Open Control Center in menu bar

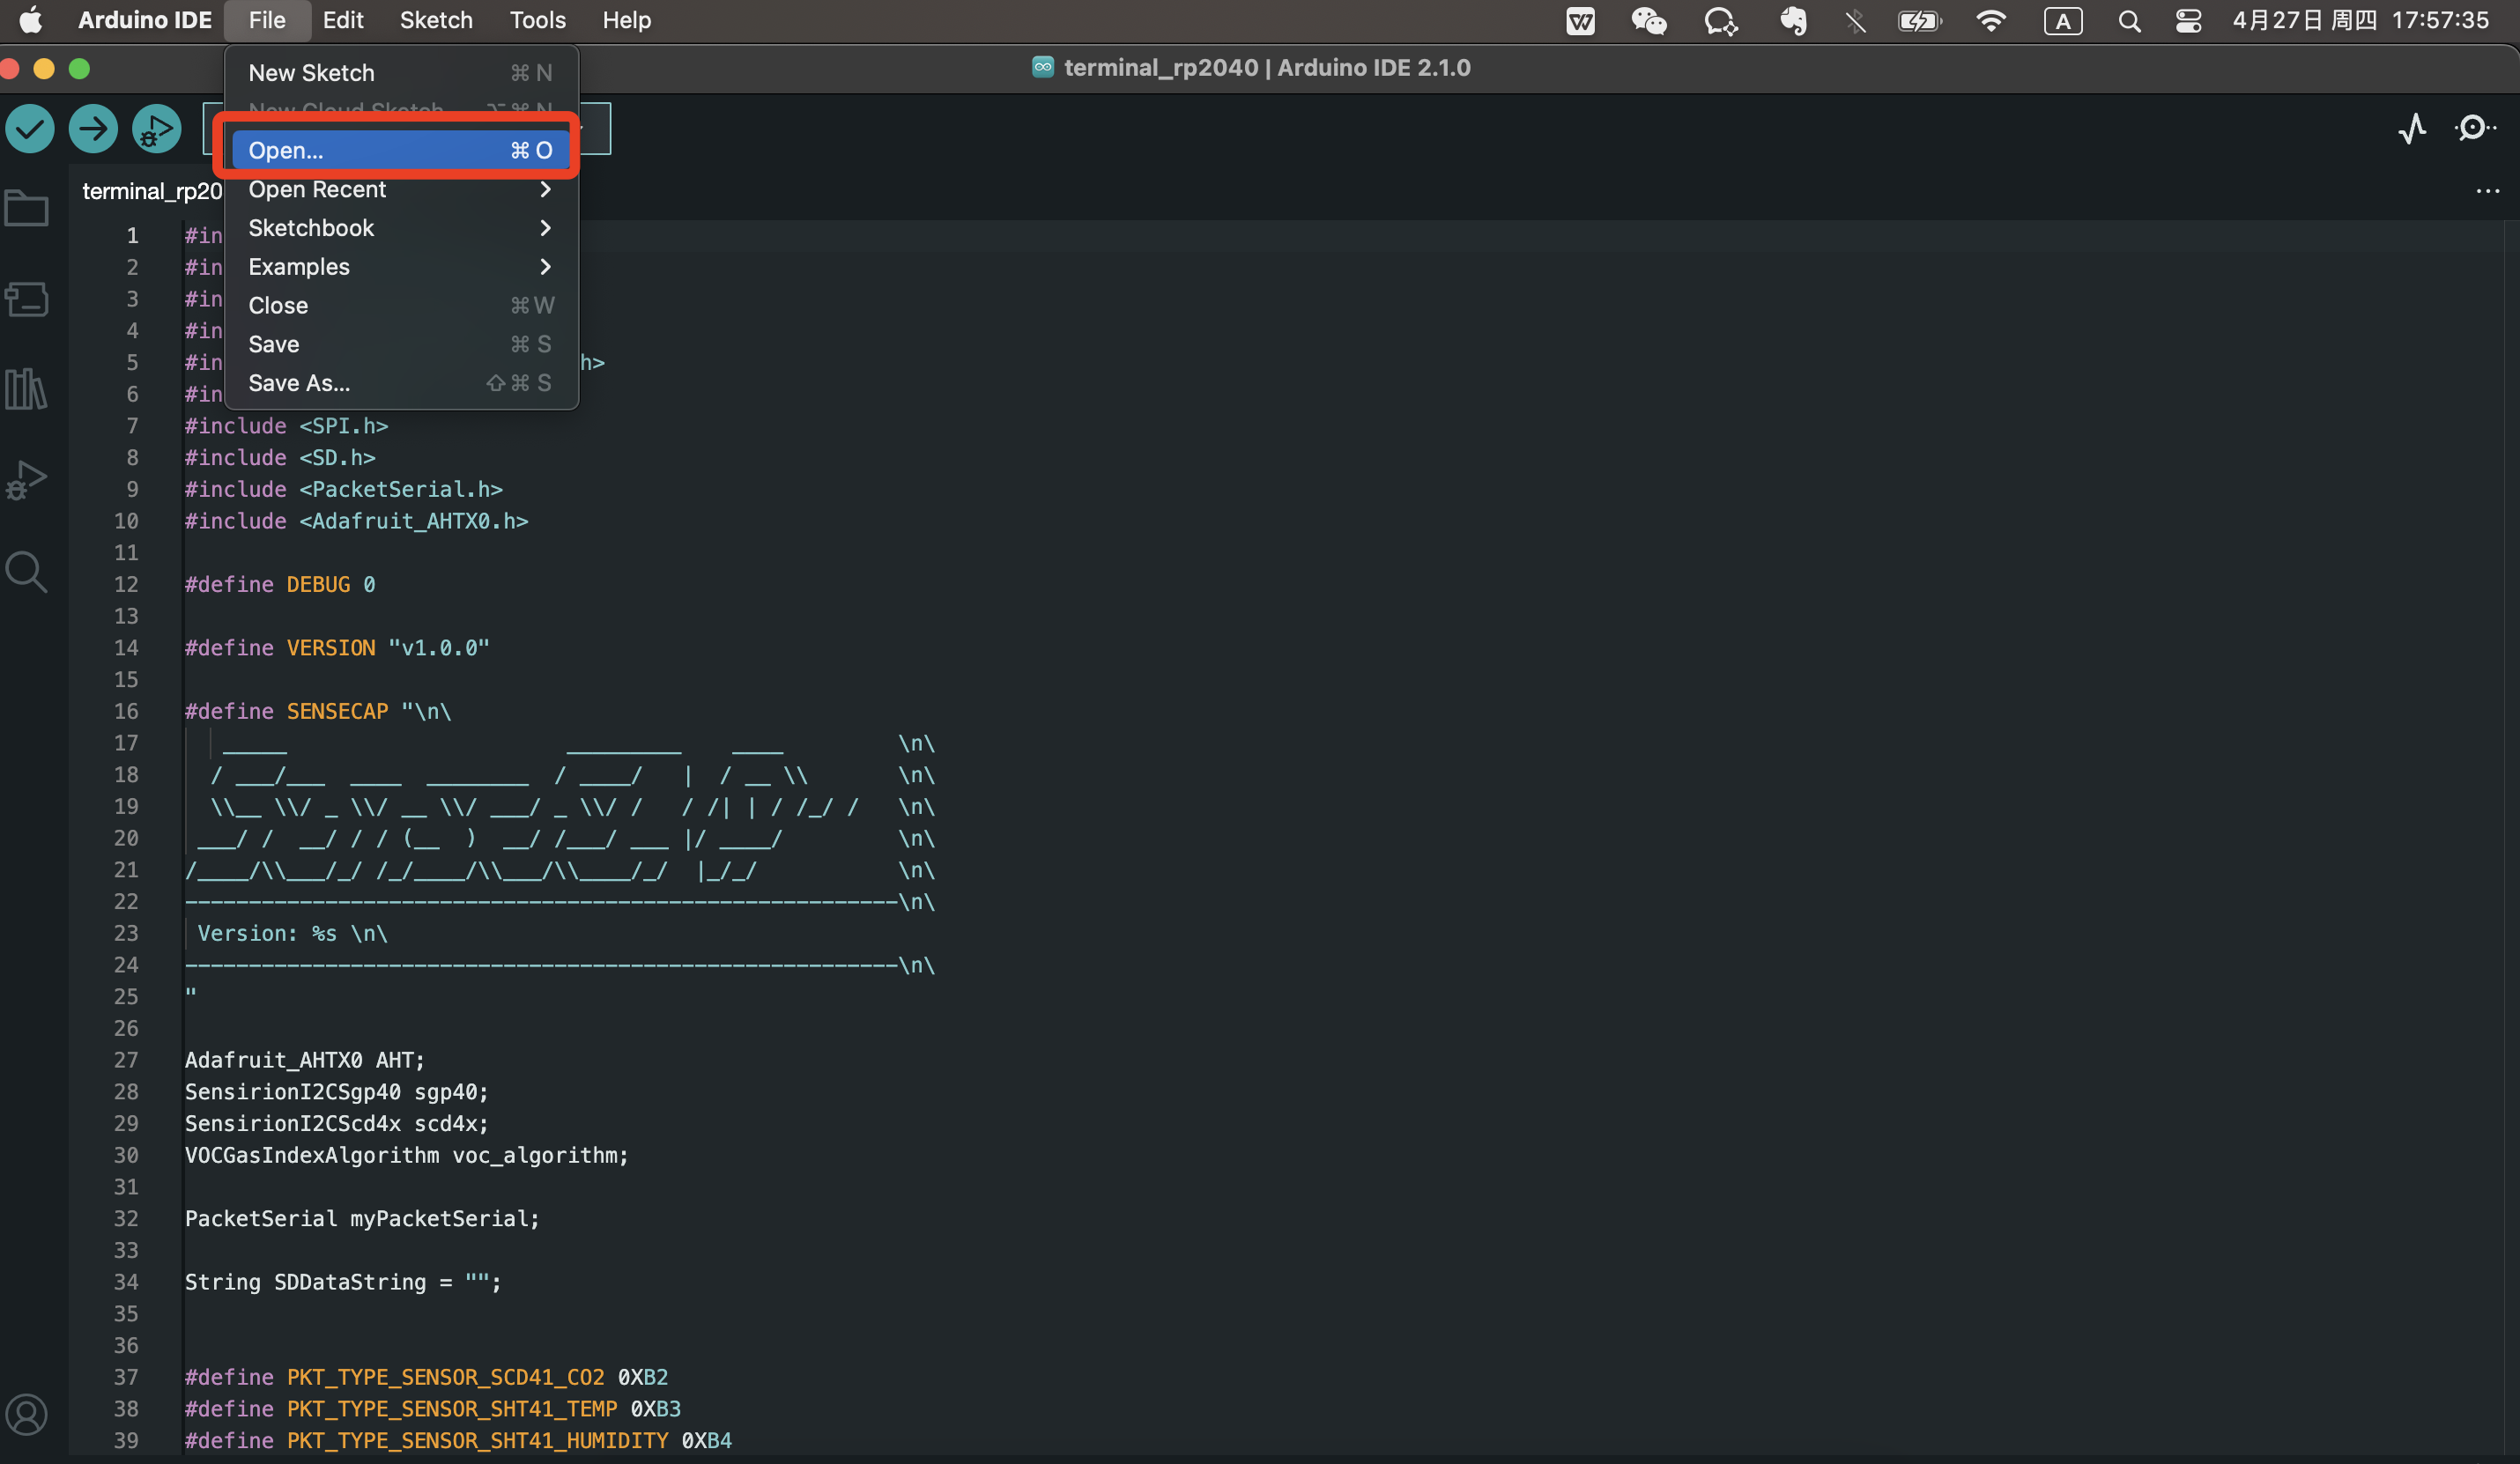(2188, 21)
